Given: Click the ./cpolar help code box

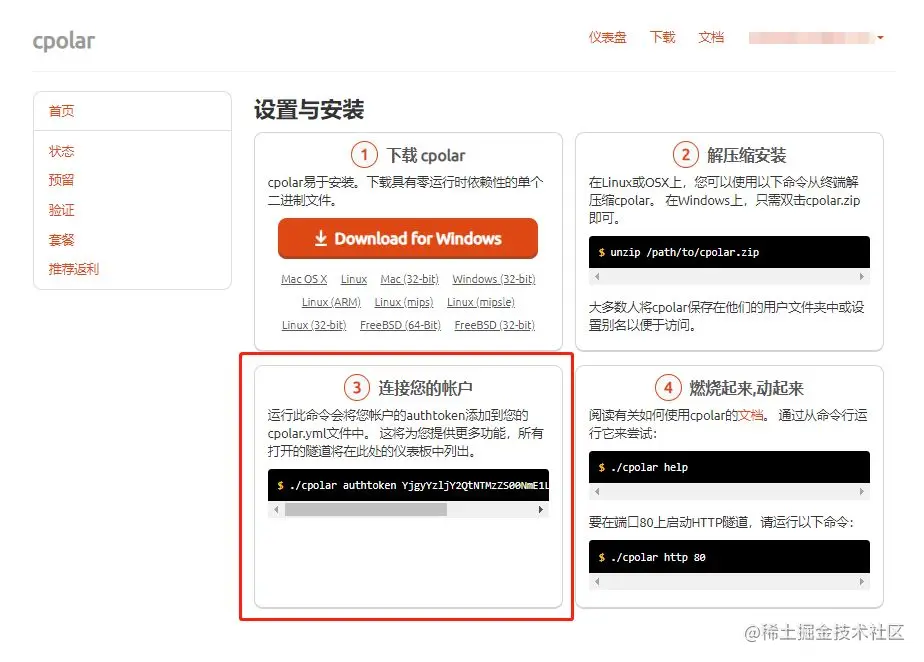Looking at the screenshot, I should (x=729, y=467).
